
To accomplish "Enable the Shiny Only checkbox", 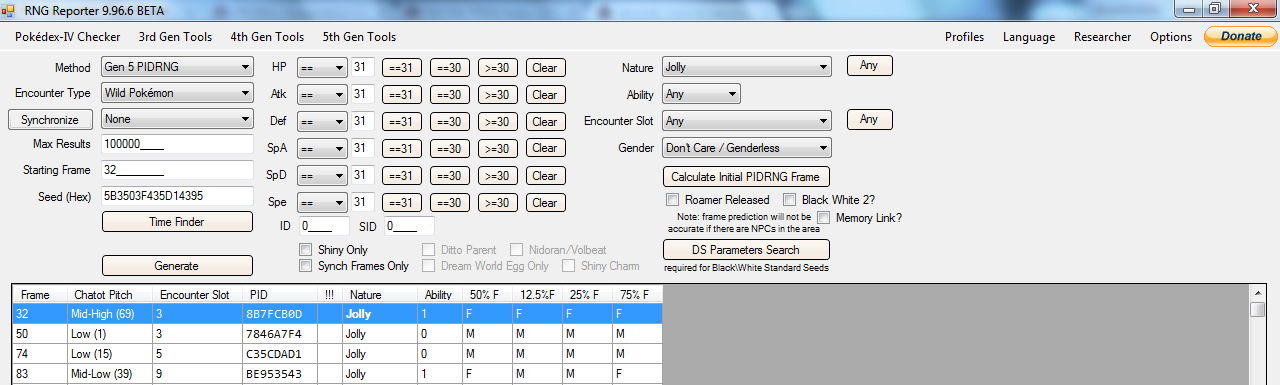I will [x=306, y=249].
